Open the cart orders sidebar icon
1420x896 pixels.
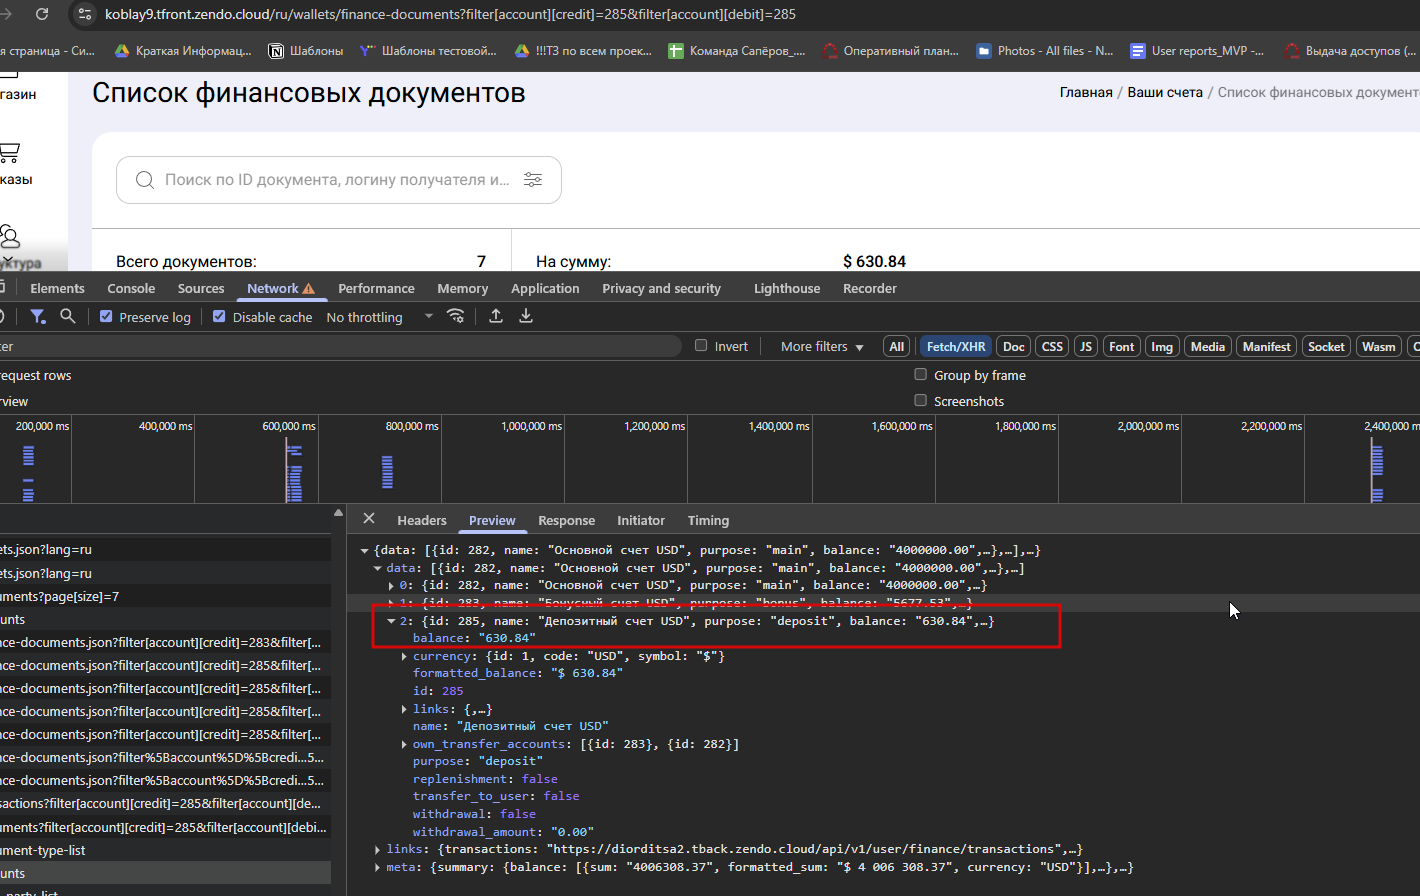pyautogui.click(x=9, y=153)
